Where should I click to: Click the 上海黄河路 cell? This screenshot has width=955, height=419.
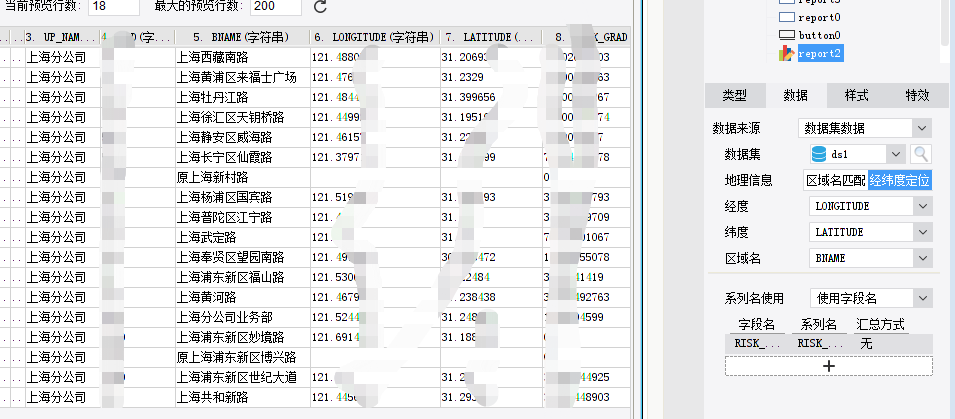click(x=242, y=298)
